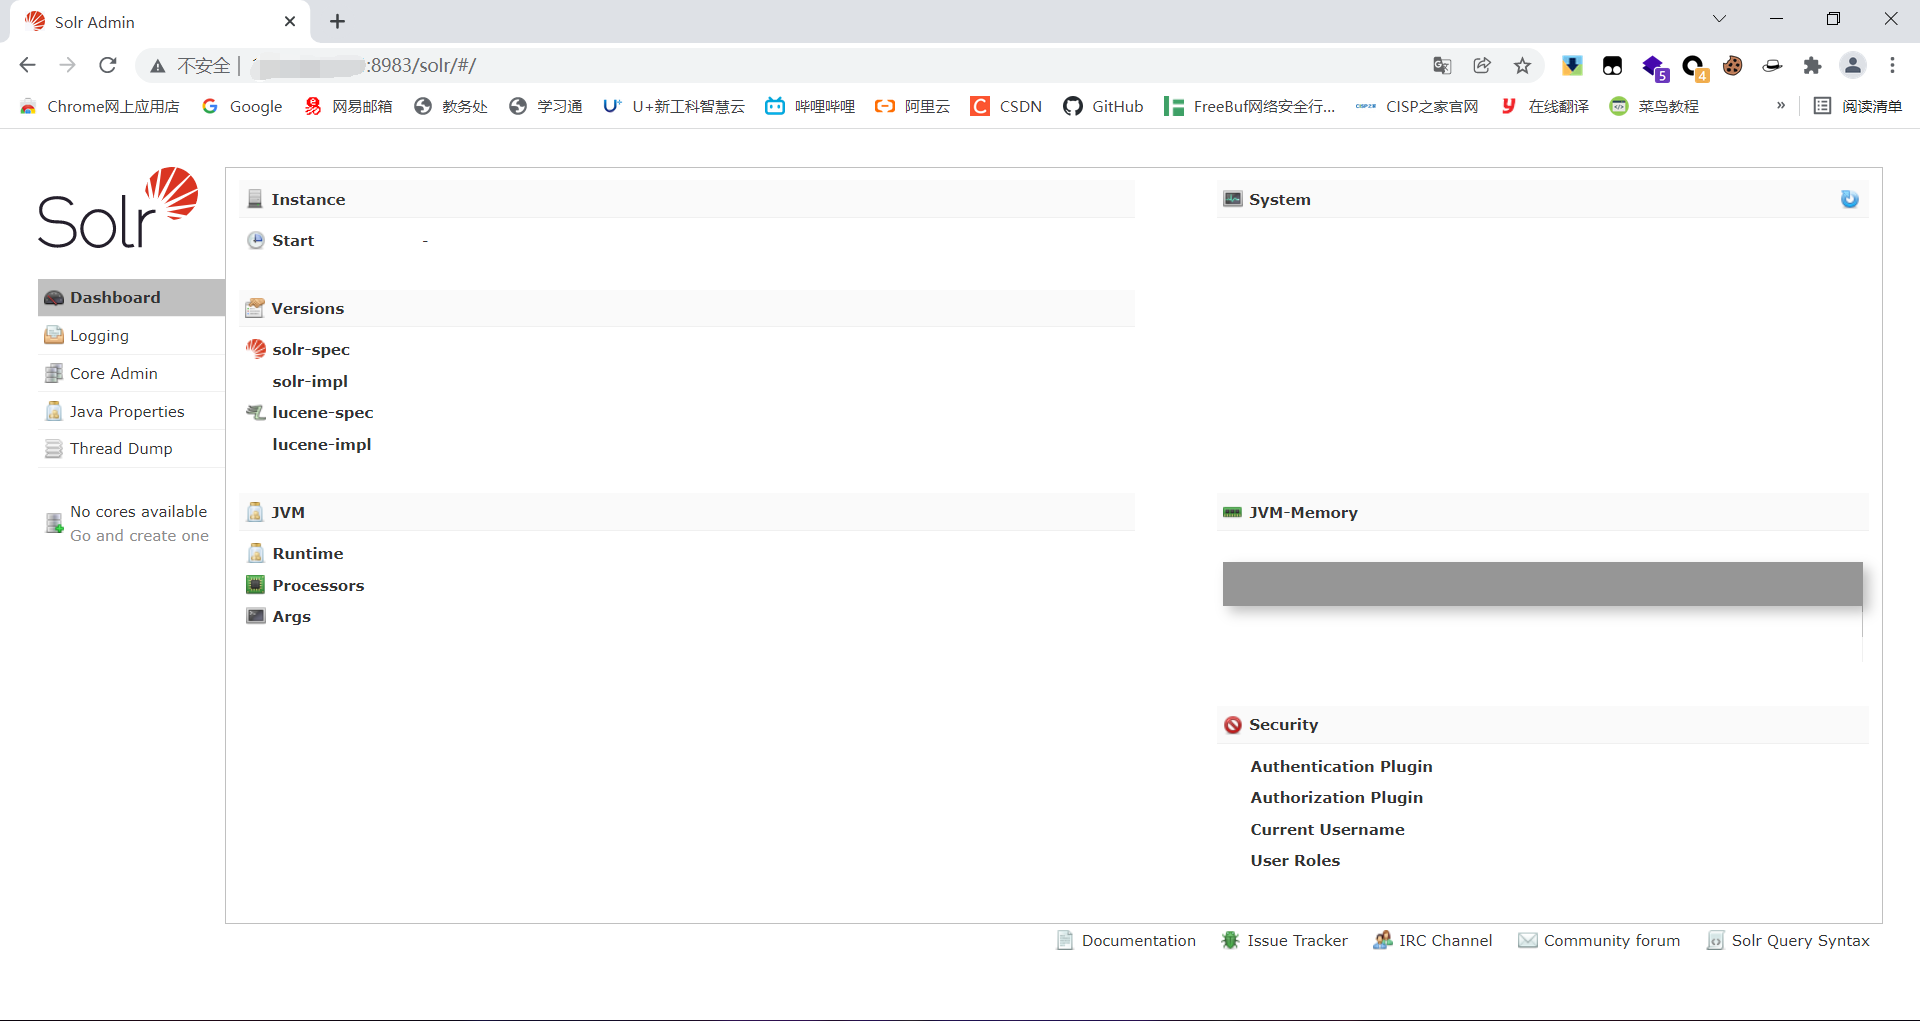1920x1021 pixels.
Task: Open the 网易邮箱 bookmark
Action: (348, 106)
